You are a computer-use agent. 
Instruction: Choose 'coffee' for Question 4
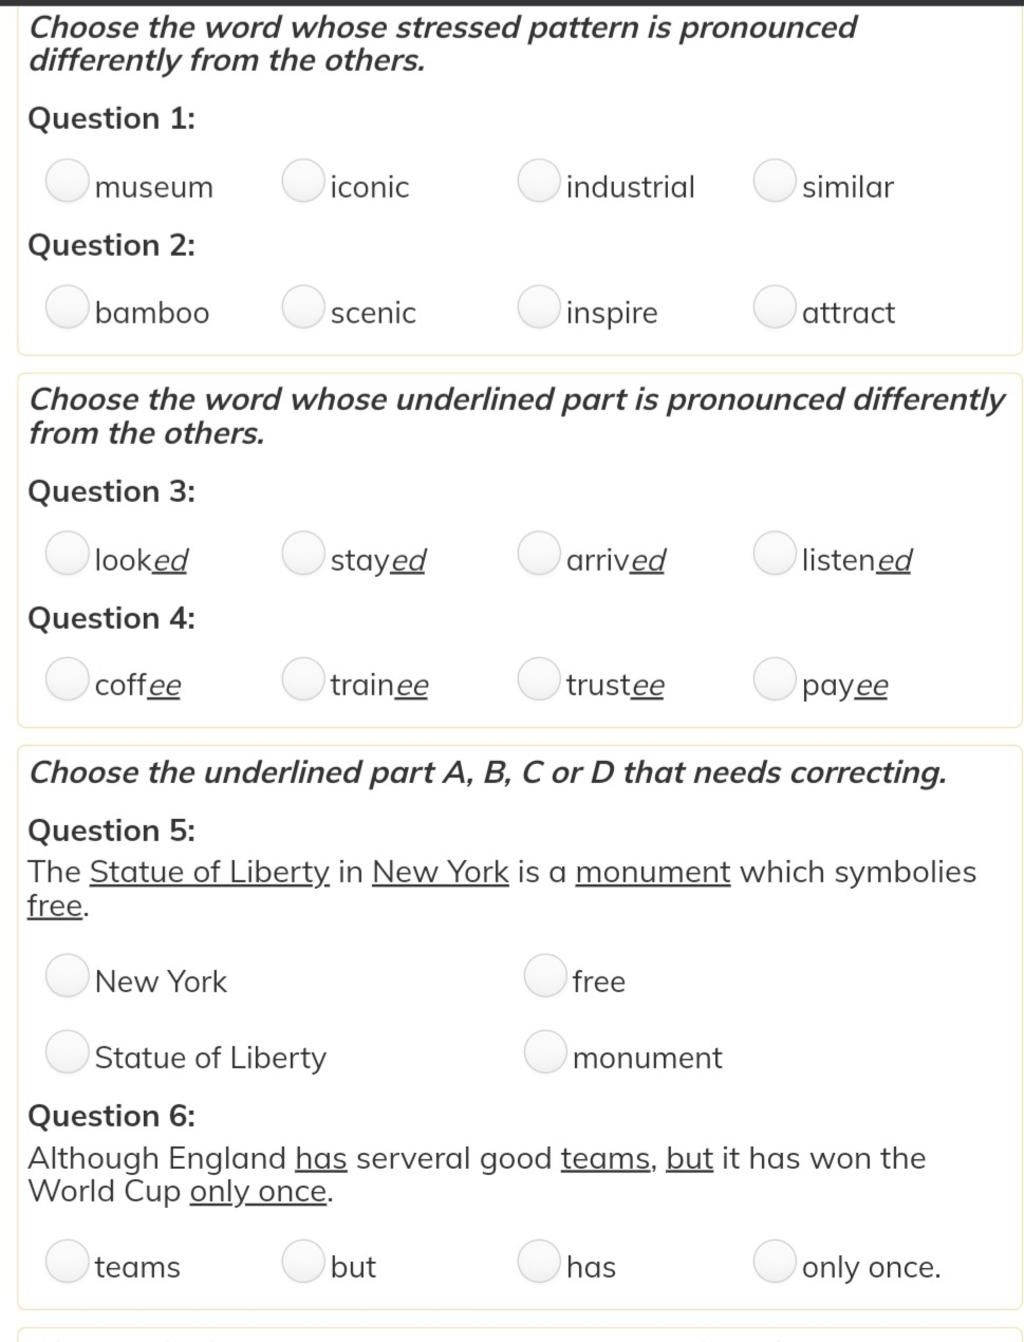[x=67, y=679]
